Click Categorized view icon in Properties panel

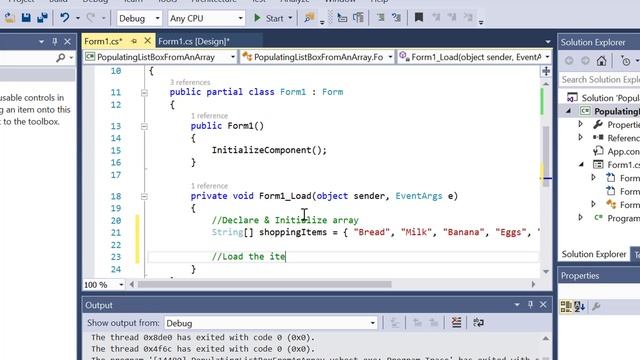566,306
